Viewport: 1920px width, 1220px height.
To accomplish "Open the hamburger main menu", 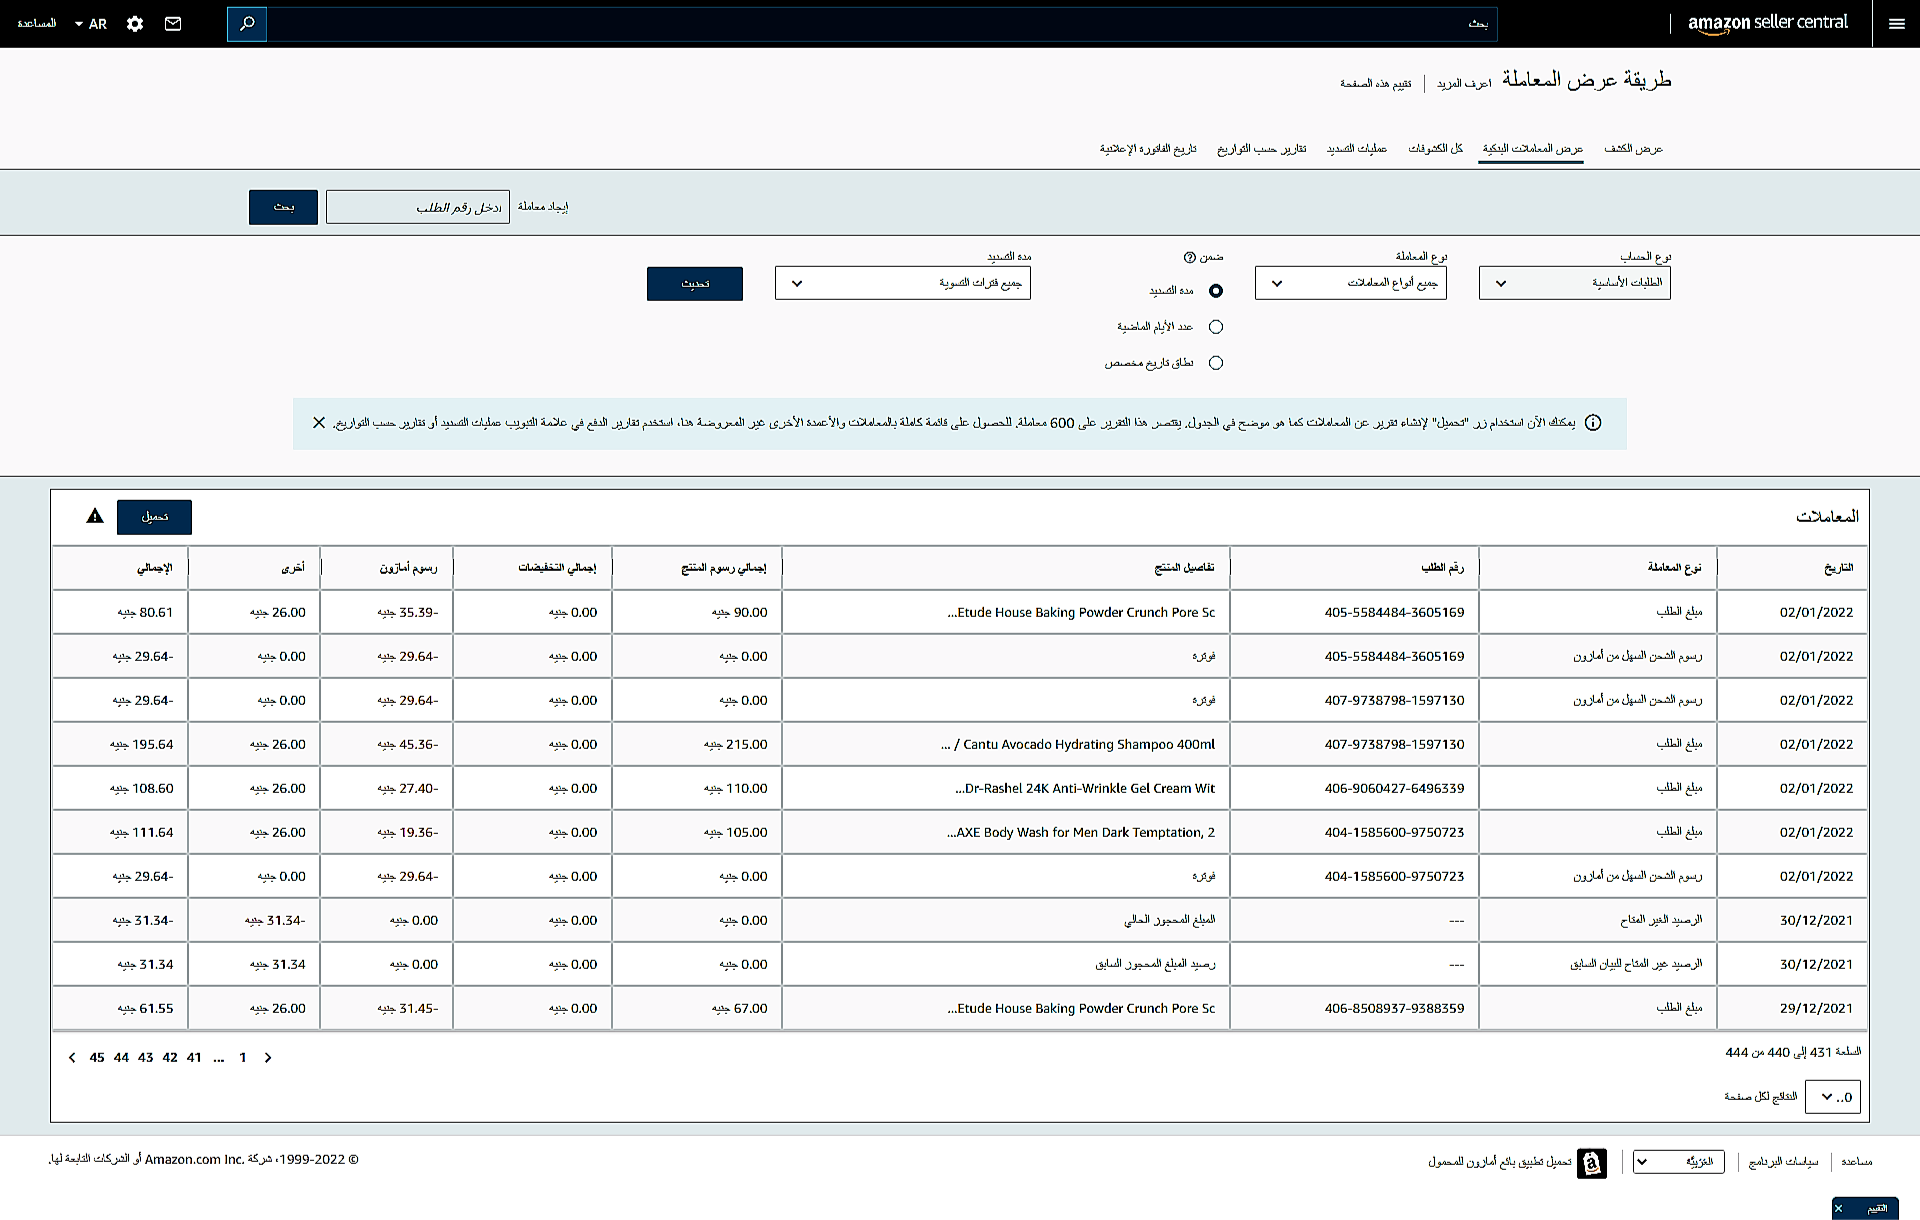I will [1896, 24].
